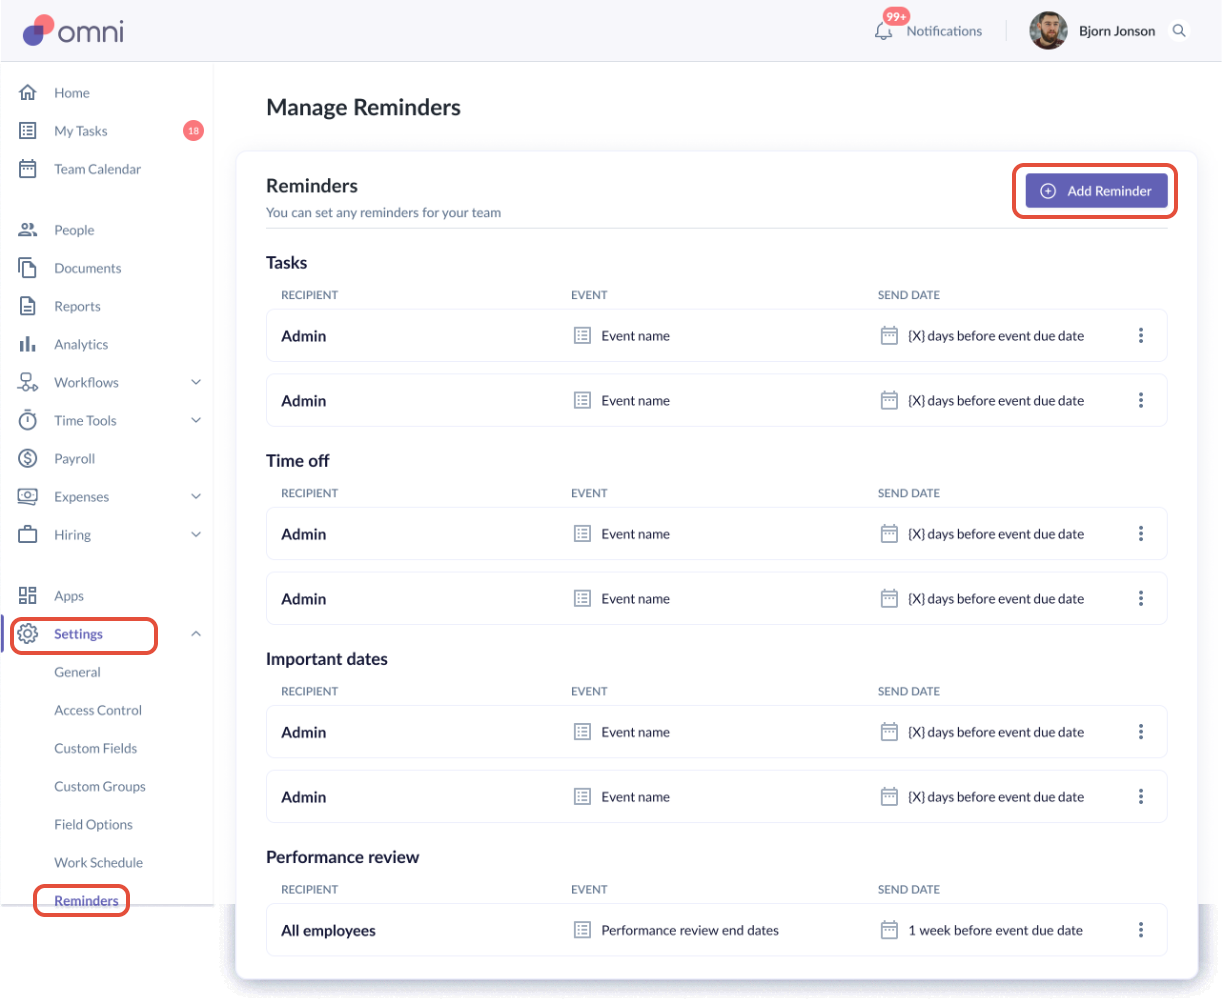1224x1005 pixels.
Task: Open Payroll page from sidebar
Action: pyautogui.click(x=75, y=459)
